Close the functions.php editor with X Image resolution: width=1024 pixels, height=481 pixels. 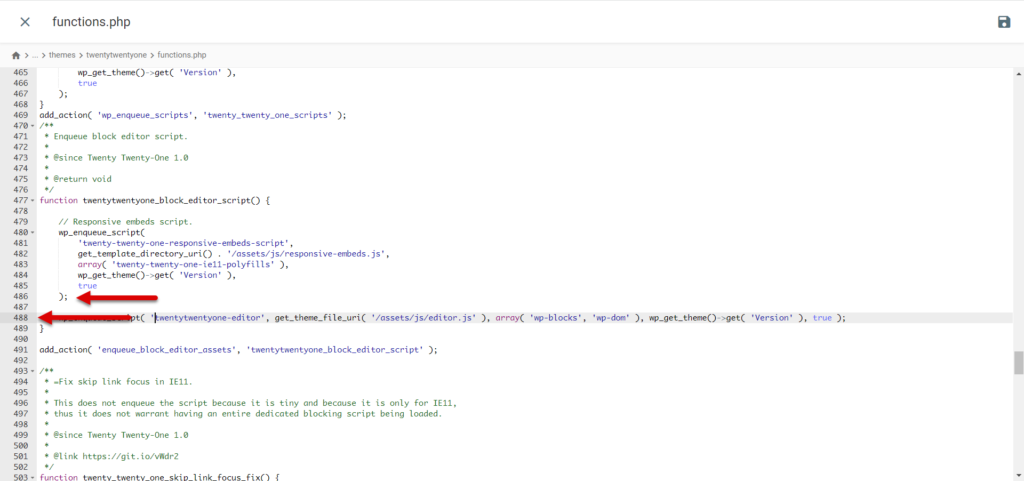(25, 22)
